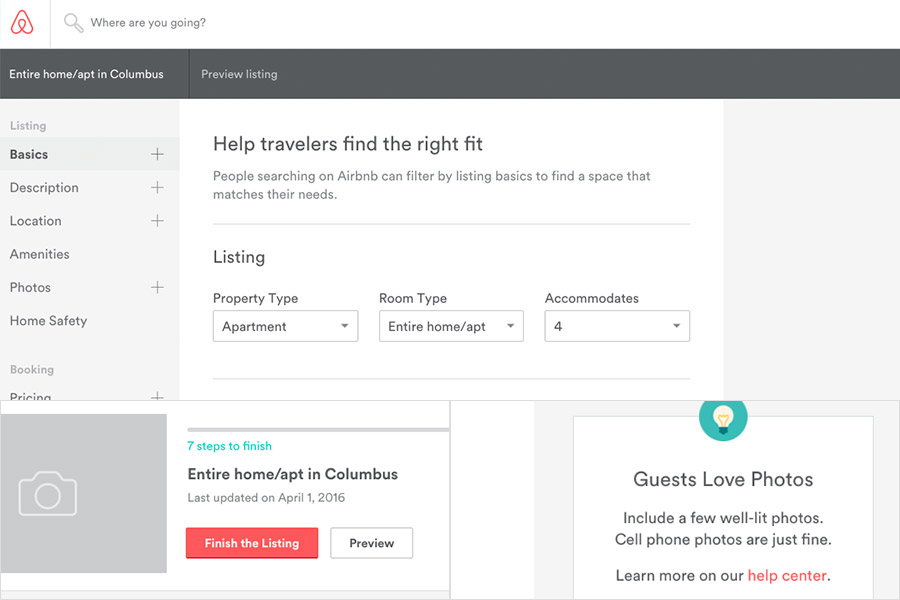Screen dimensions: 900x600
Task: Open the Property Type dropdown
Action: (x=285, y=326)
